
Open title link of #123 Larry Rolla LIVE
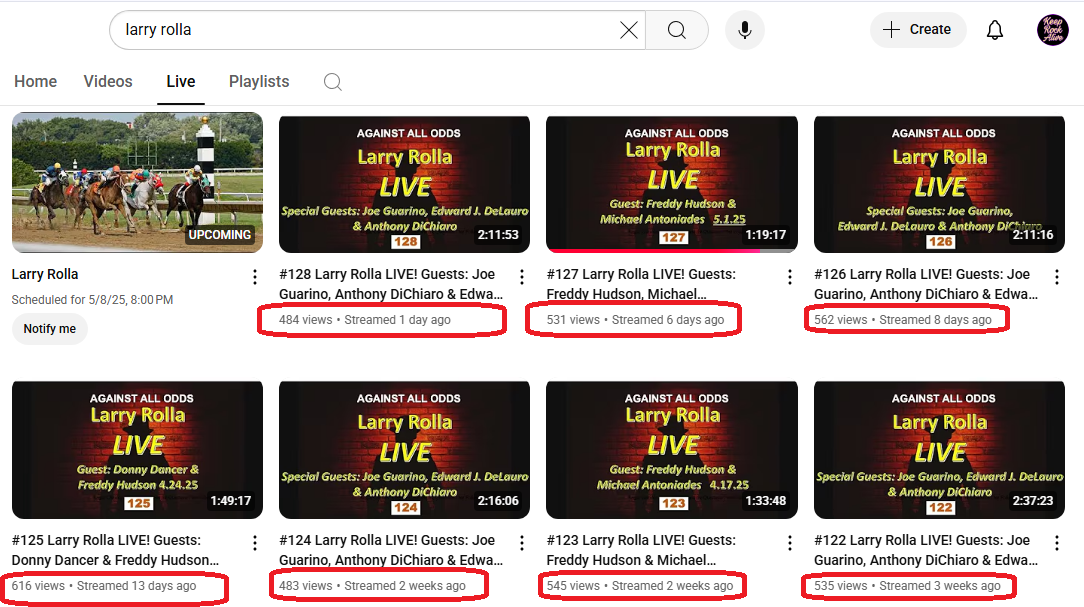(641, 550)
